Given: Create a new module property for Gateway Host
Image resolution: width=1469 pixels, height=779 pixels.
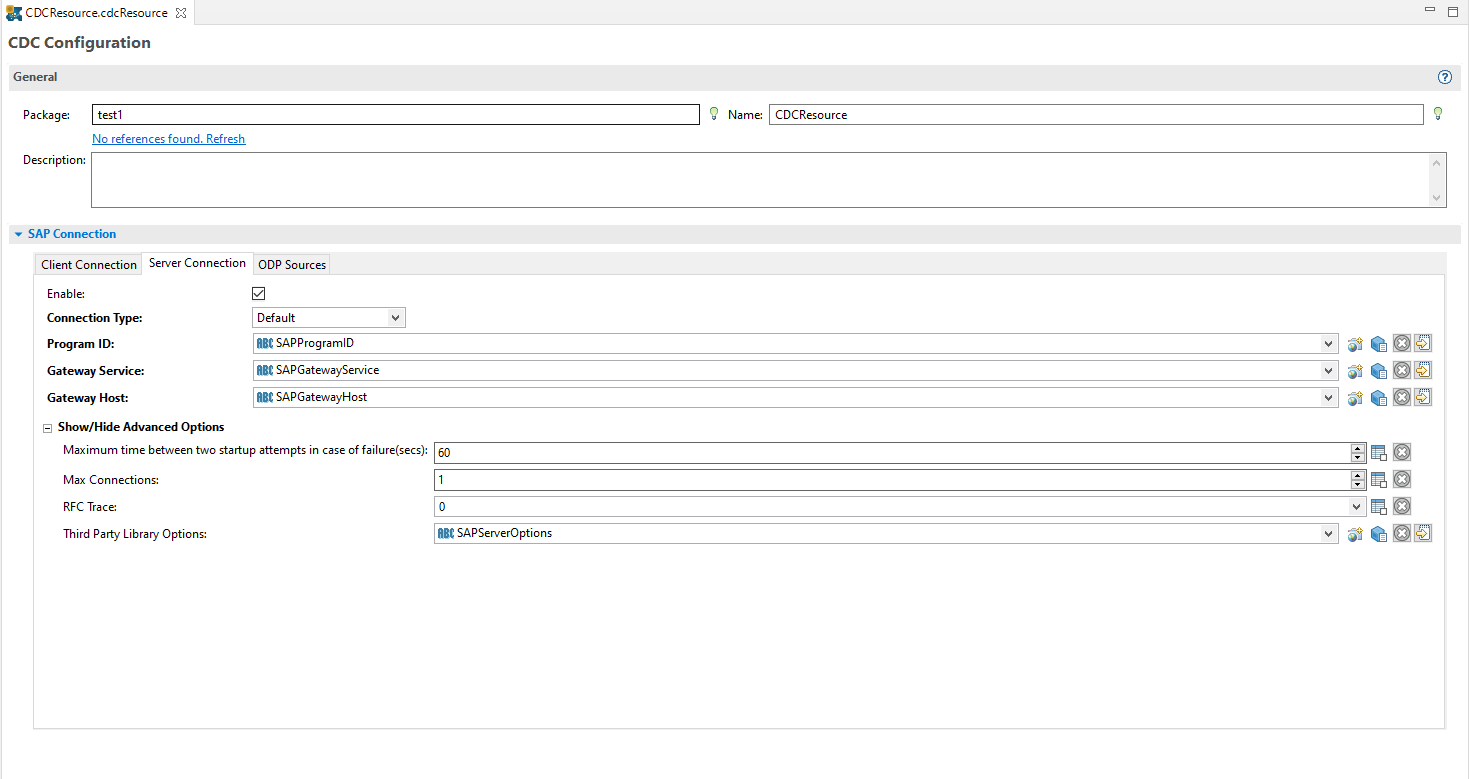Looking at the screenshot, I should [1355, 398].
